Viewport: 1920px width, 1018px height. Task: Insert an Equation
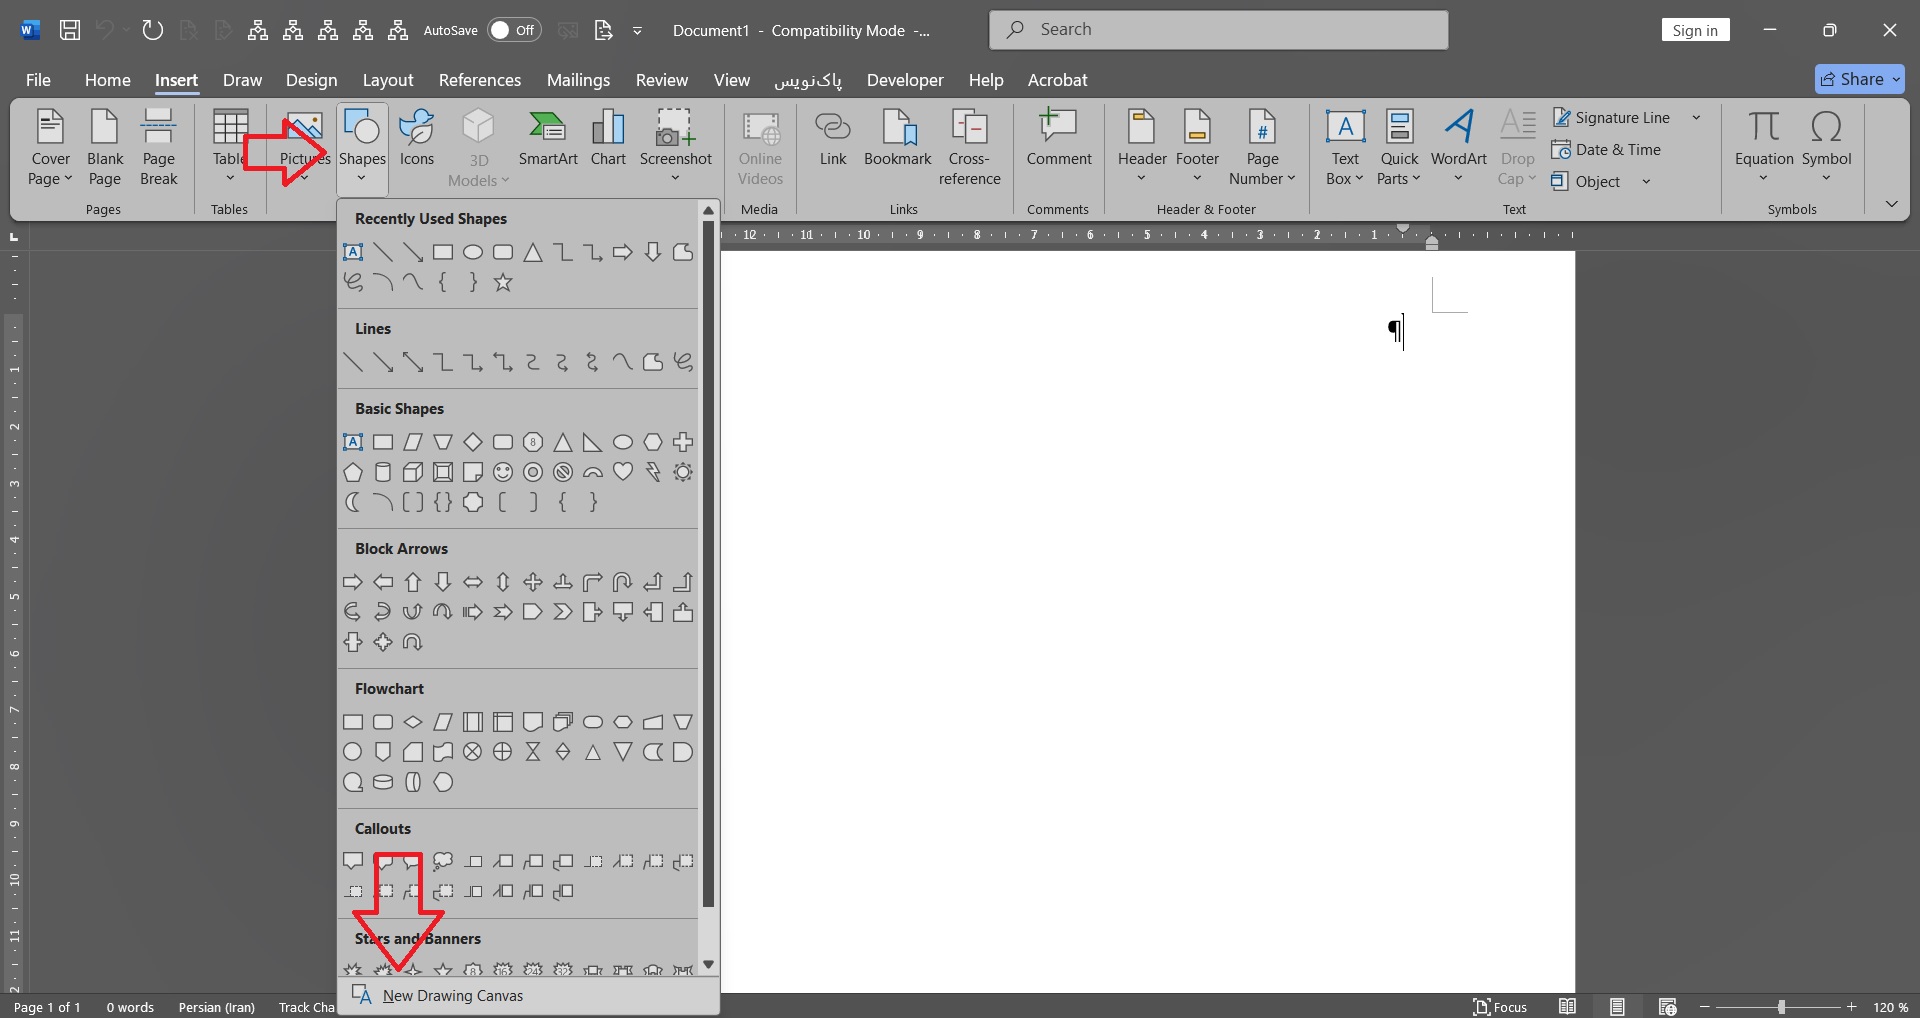[1762, 140]
